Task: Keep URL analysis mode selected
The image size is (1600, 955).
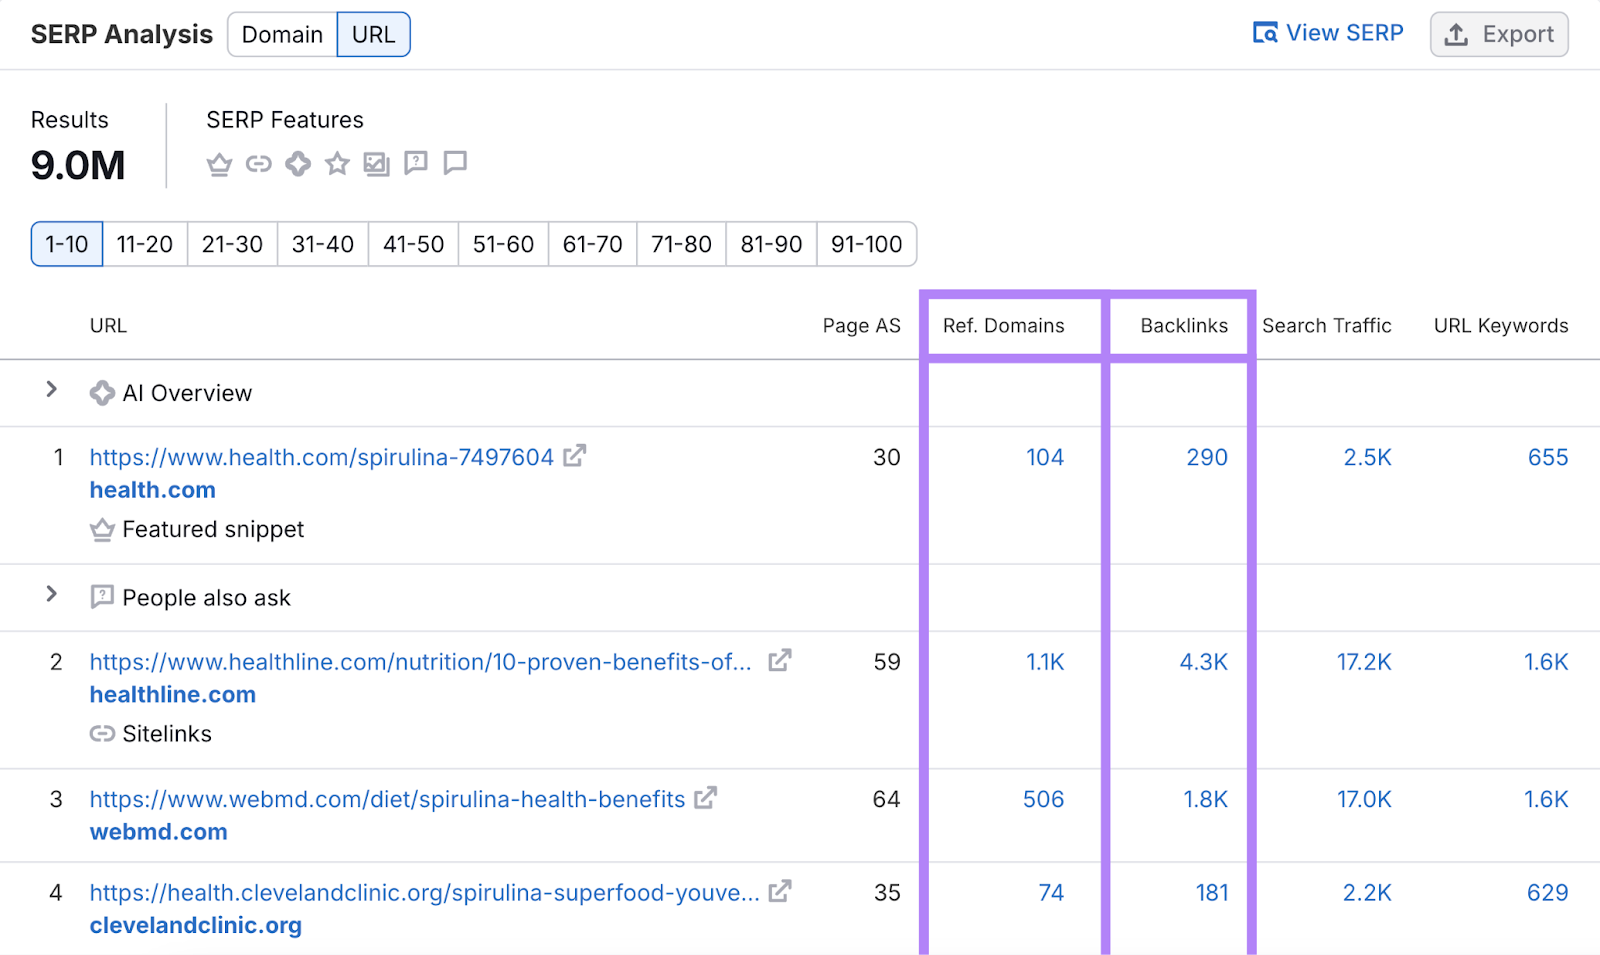Action: (373, 34)
